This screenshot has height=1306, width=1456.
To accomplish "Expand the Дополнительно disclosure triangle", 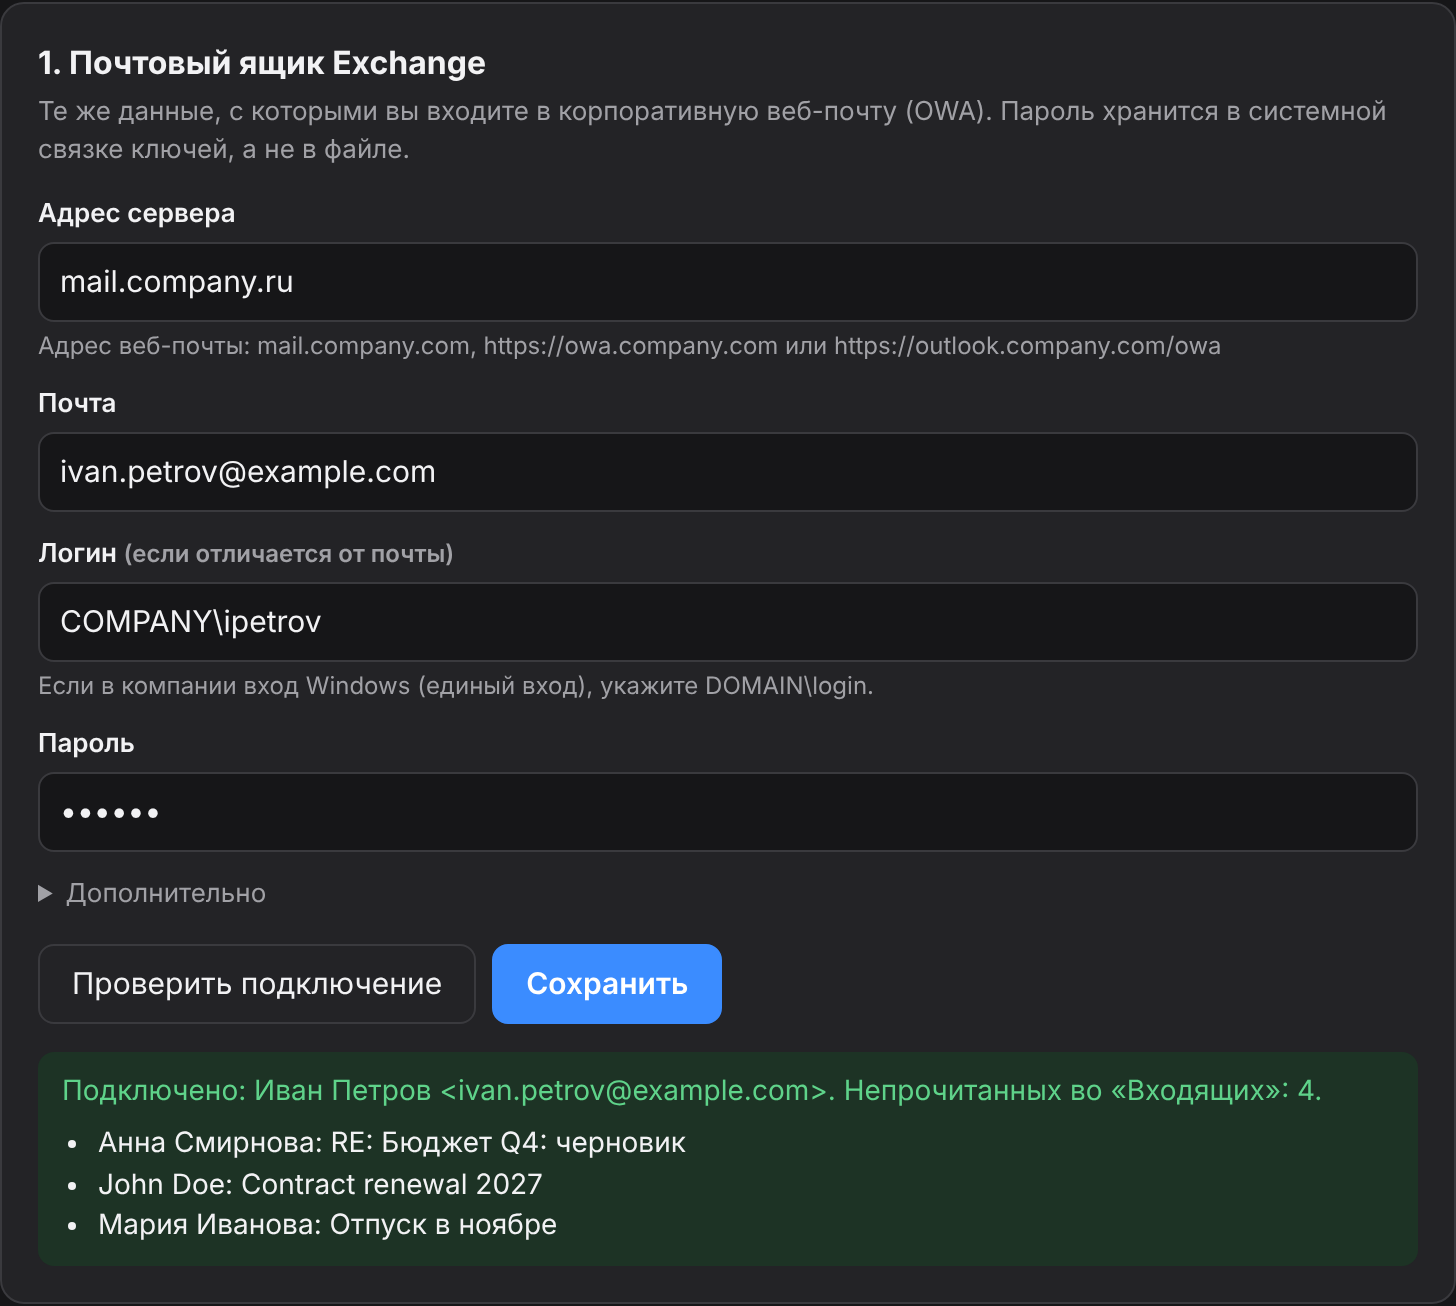I will (45, 893).
